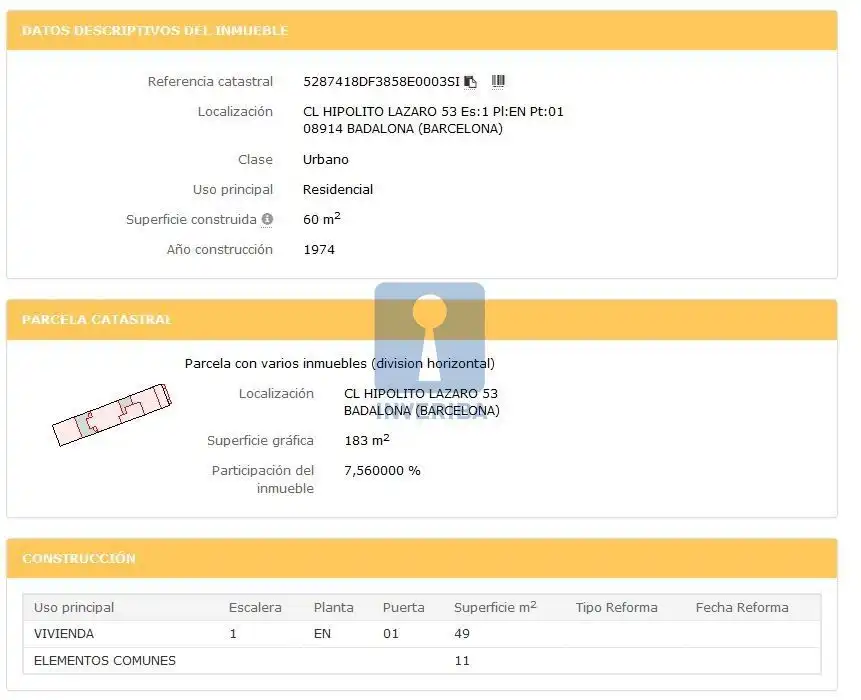Click the Escalera column header
The width and height of the screenshot is (861, 700).
(x=255, y=607)
